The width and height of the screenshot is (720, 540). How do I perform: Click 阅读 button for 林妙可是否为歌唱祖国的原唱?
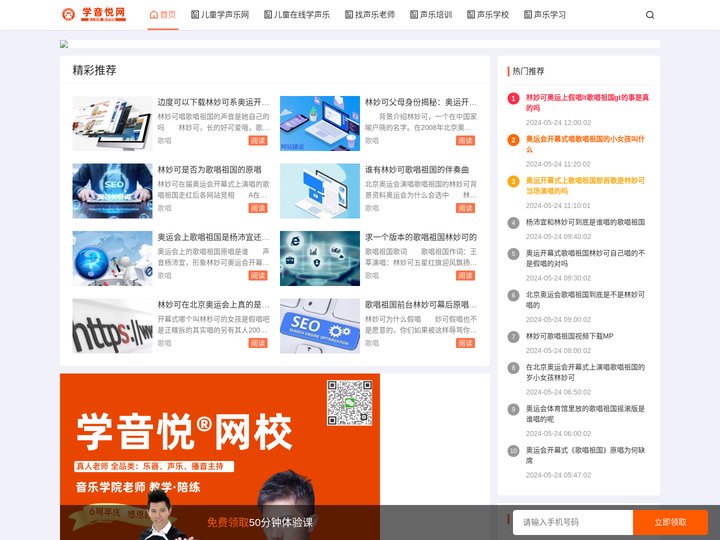(258, 208)
